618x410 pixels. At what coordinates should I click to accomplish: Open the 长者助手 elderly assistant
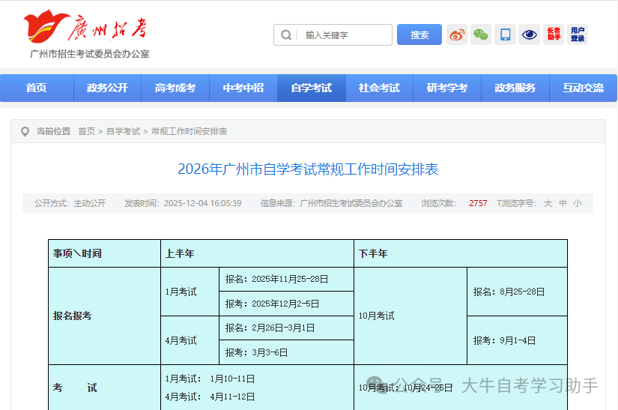point(554,35)
